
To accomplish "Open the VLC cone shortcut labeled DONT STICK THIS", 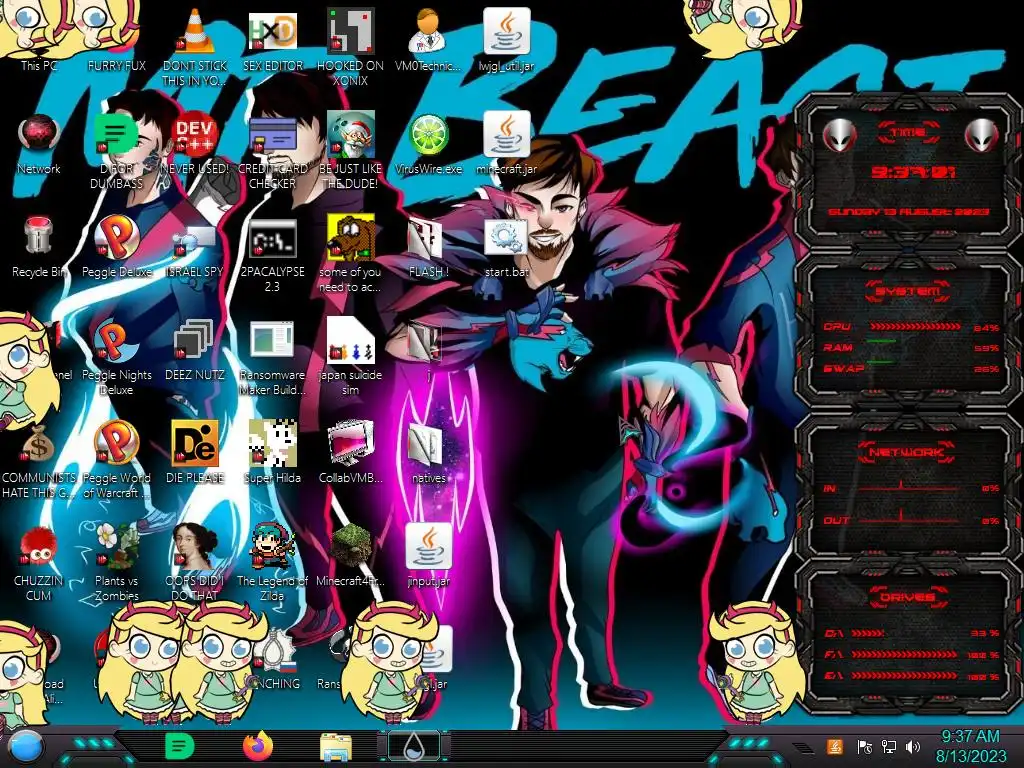I will point(195,31).
